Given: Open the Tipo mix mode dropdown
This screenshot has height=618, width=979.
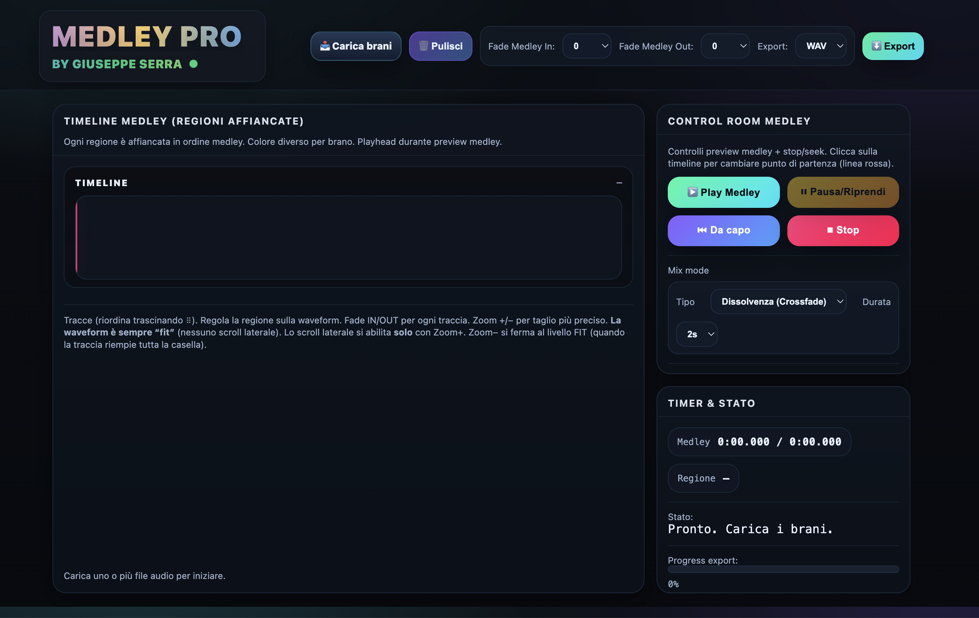Looking at the screenshot, I should tap(779, 302).
